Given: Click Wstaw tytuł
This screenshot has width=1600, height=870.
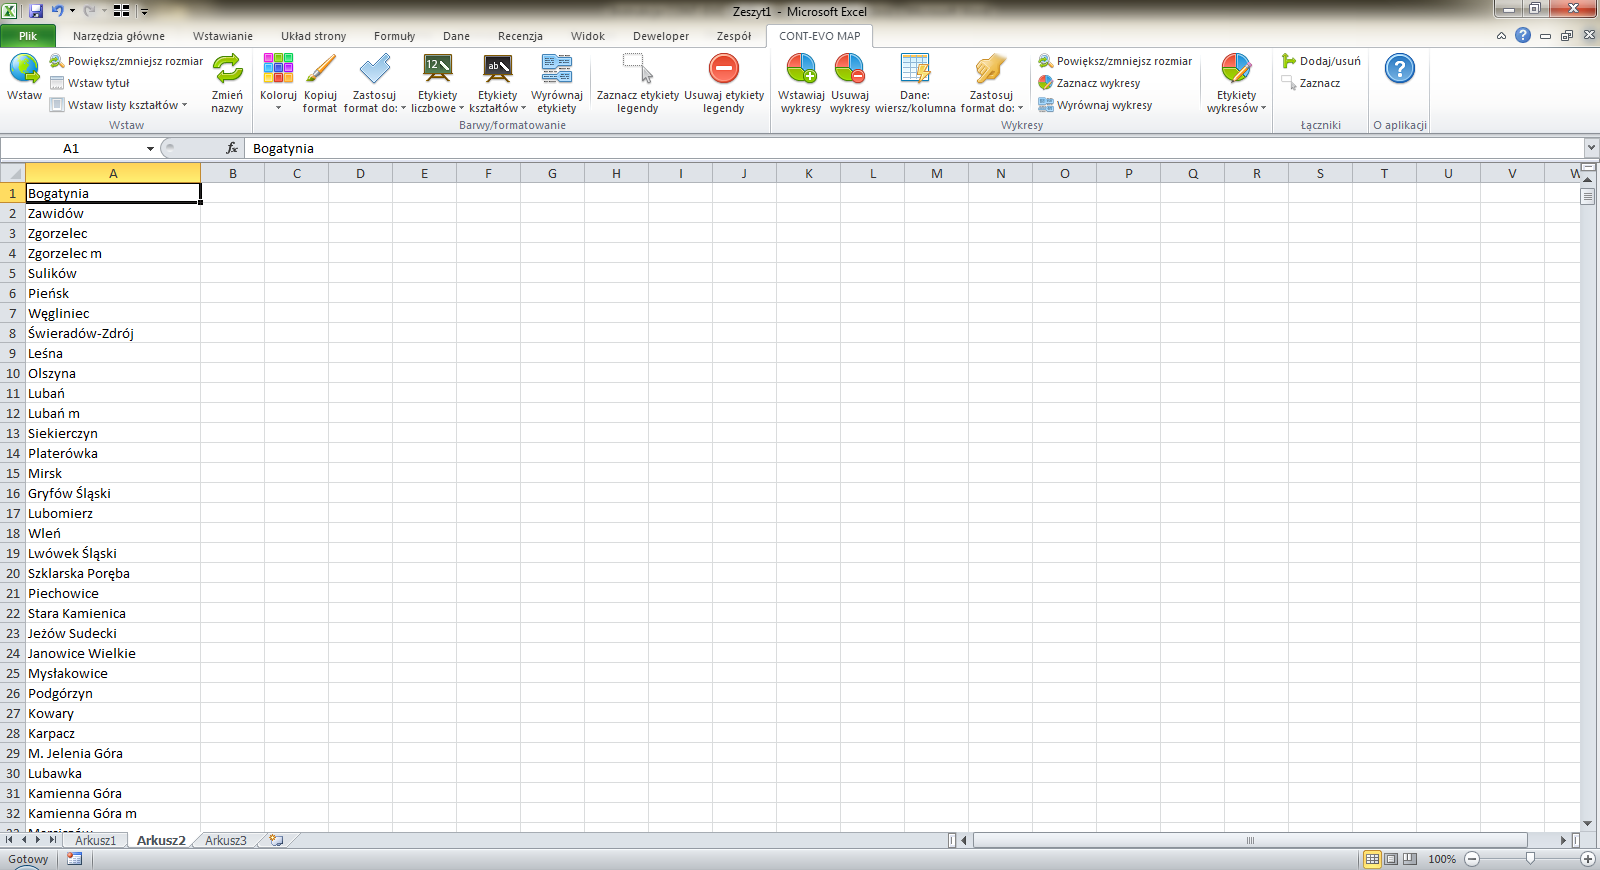Looking at the screenshot, I should (x=89, y=83).
